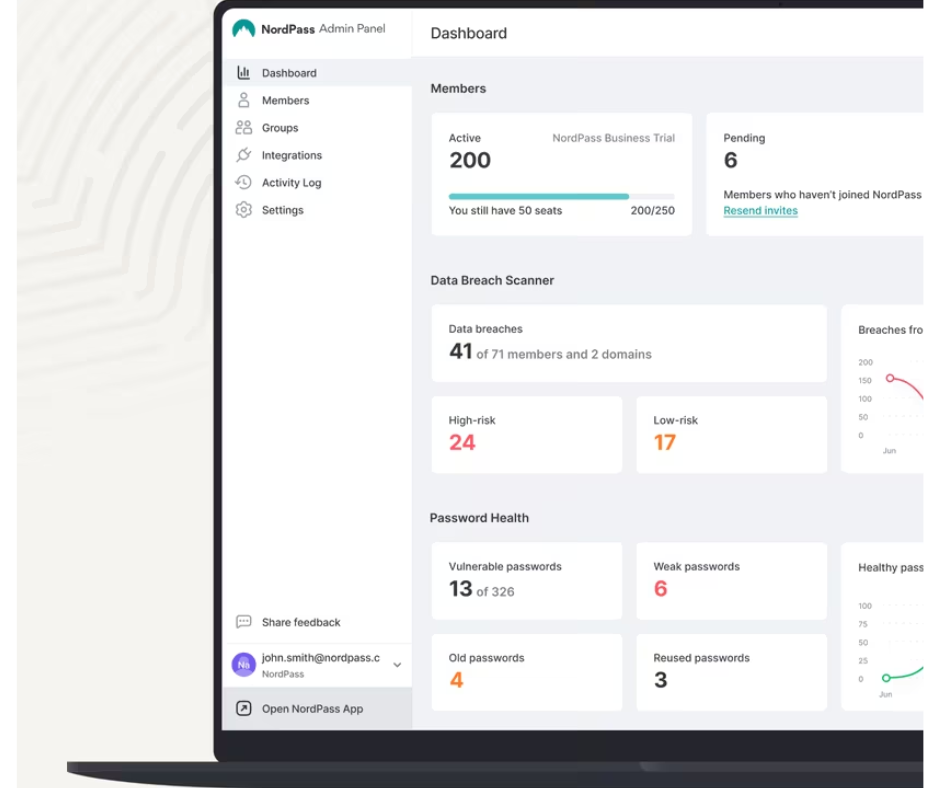Click the Activity Log clock icon
This screenshot has height=788, width=940.
point(243,182)
